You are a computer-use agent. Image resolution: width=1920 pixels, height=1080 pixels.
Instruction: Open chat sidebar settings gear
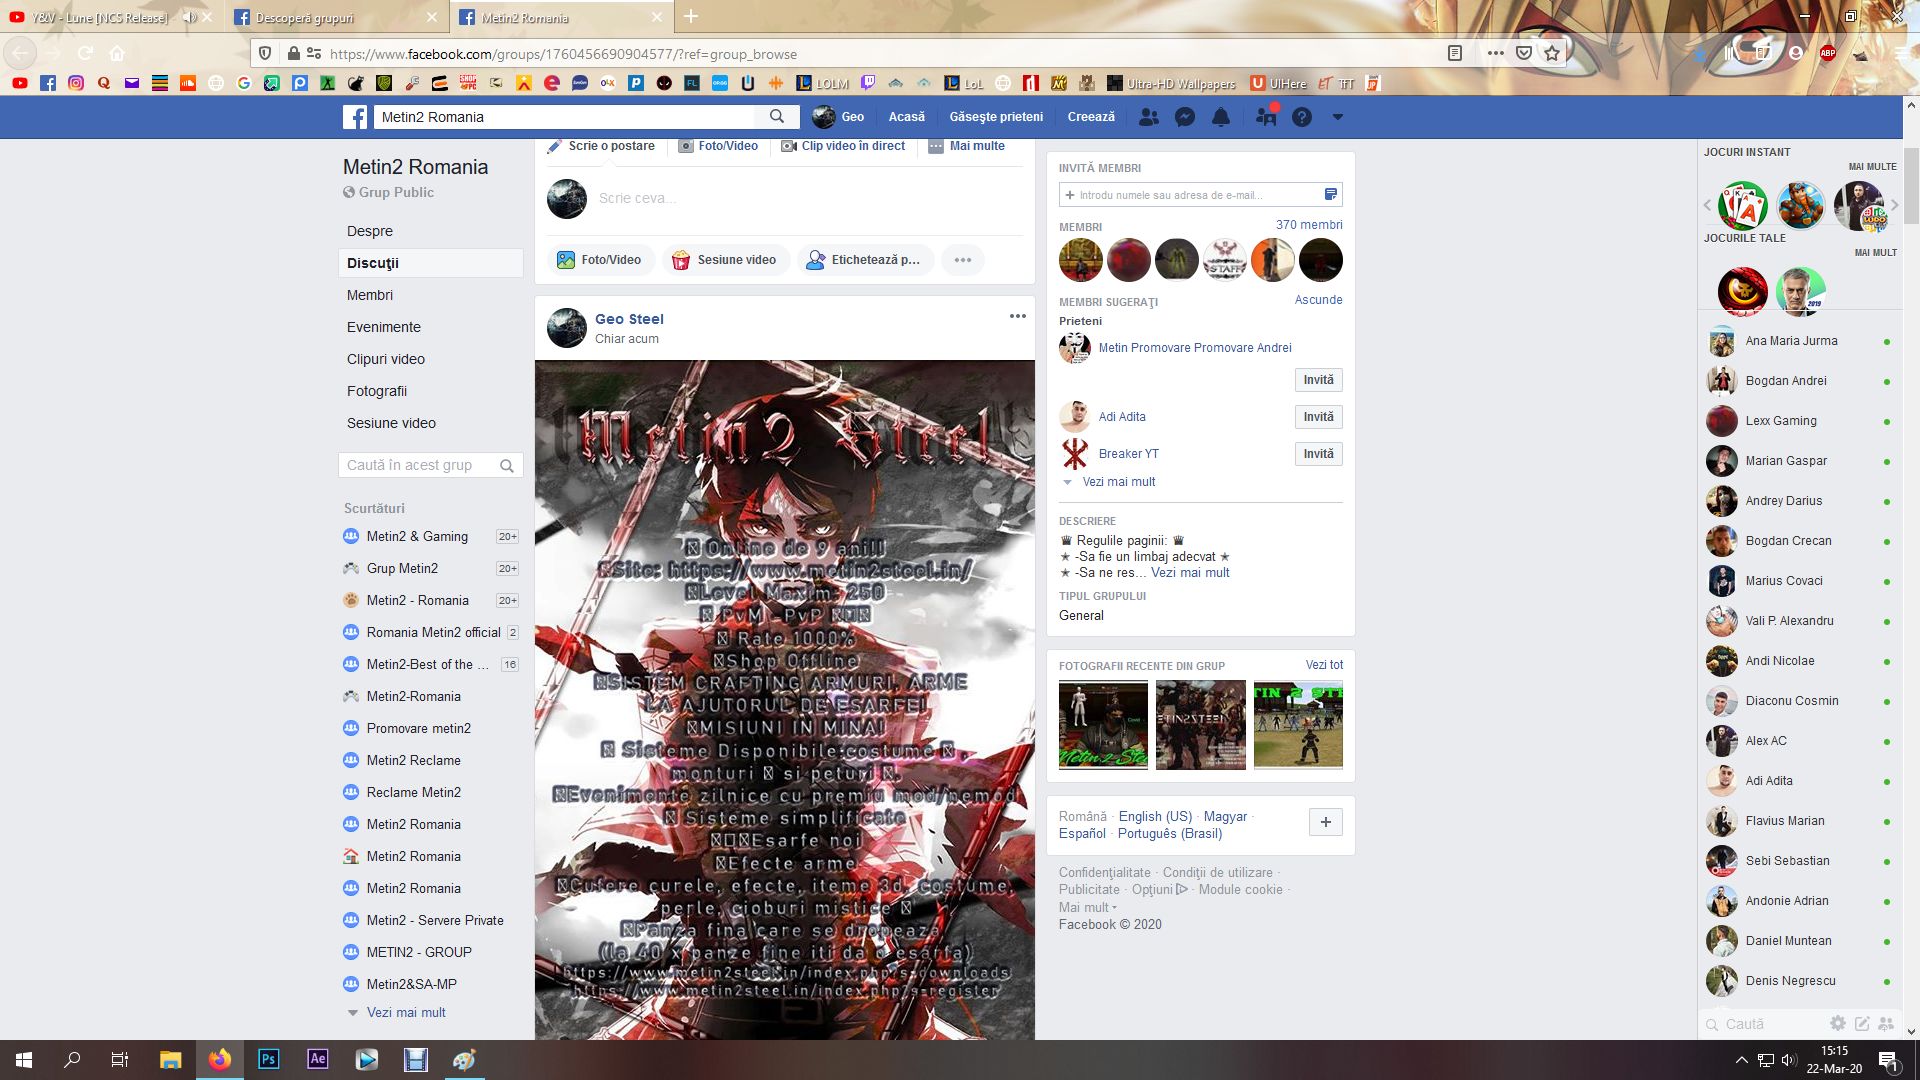point(1837,1023)
